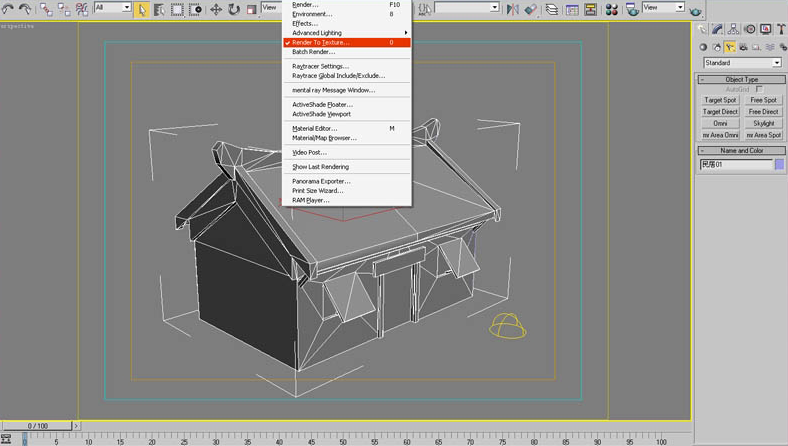Image resolution: width=788 pixels, height=446 pixels.
Task: Click the Undo arrow icon
Action: click(x=9, y=8)
